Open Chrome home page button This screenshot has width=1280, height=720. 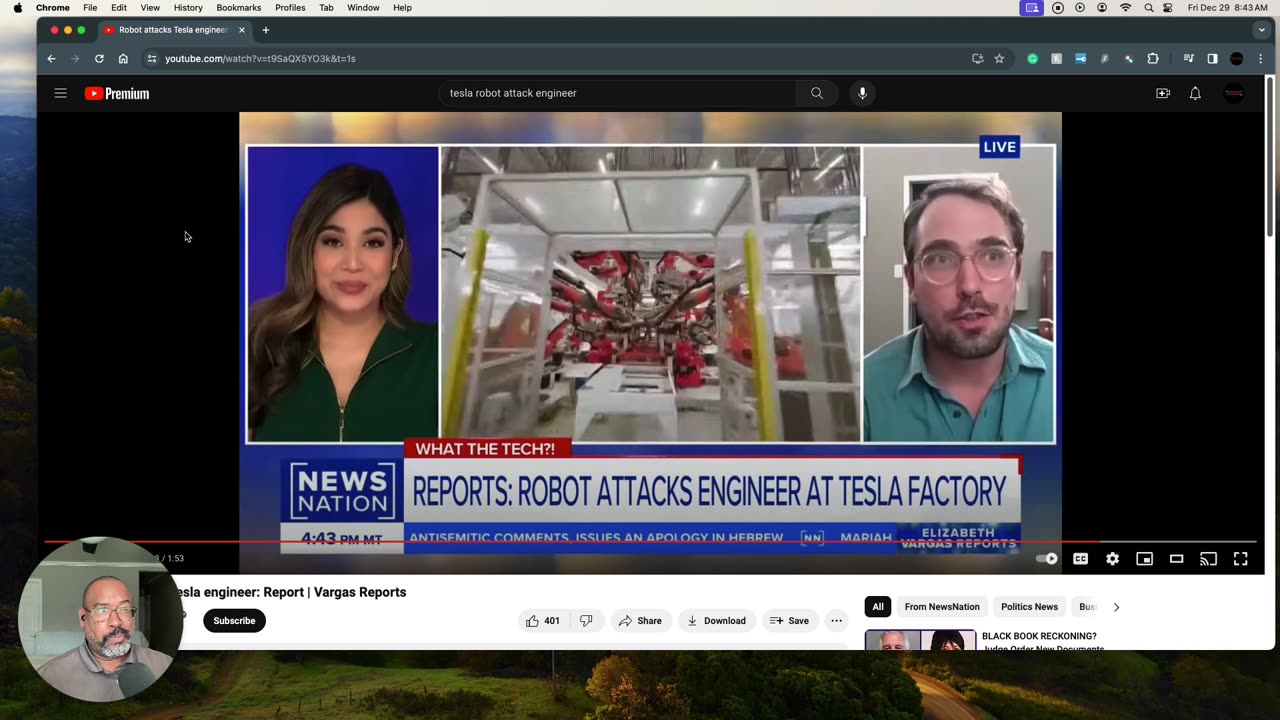(x=123, y=59)
